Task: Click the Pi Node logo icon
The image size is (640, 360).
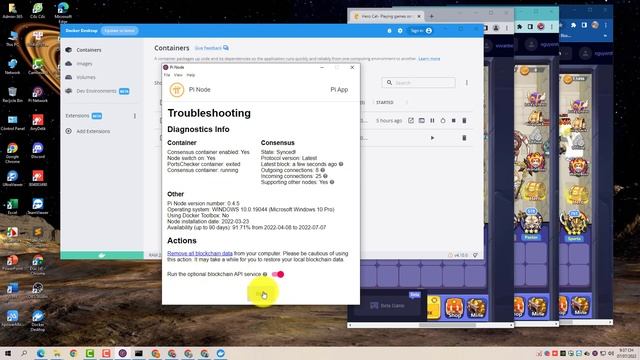Action: (x=177, y=90)
